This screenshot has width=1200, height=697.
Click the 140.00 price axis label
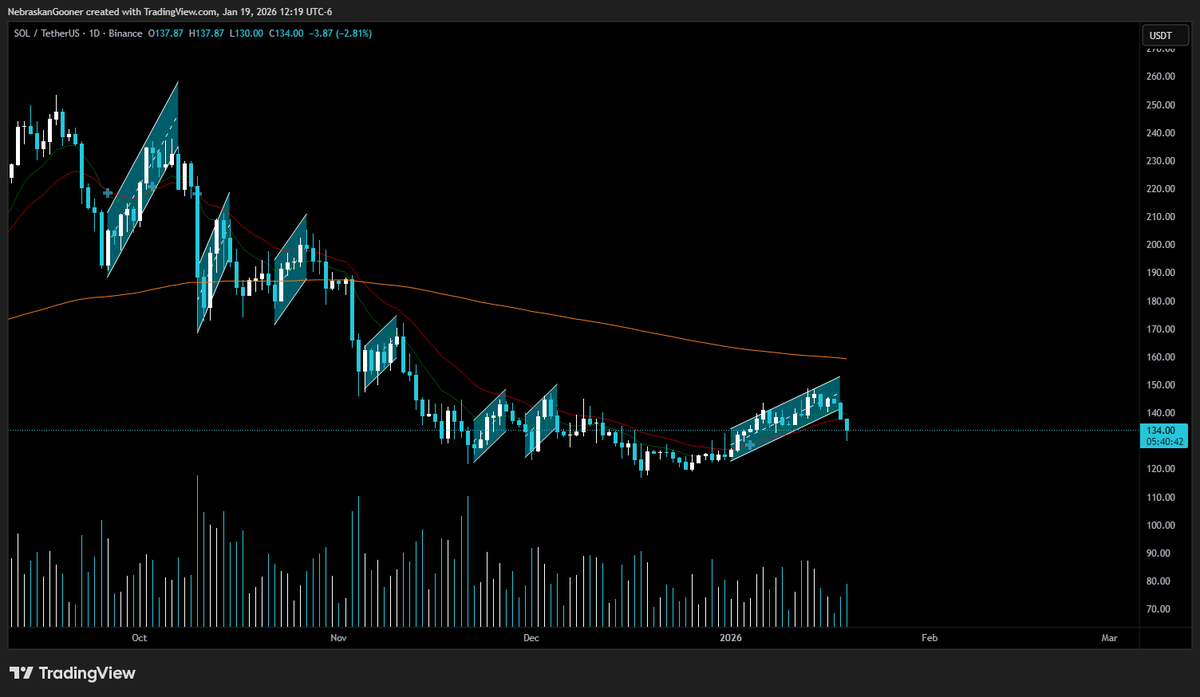tap(1160, 413)
